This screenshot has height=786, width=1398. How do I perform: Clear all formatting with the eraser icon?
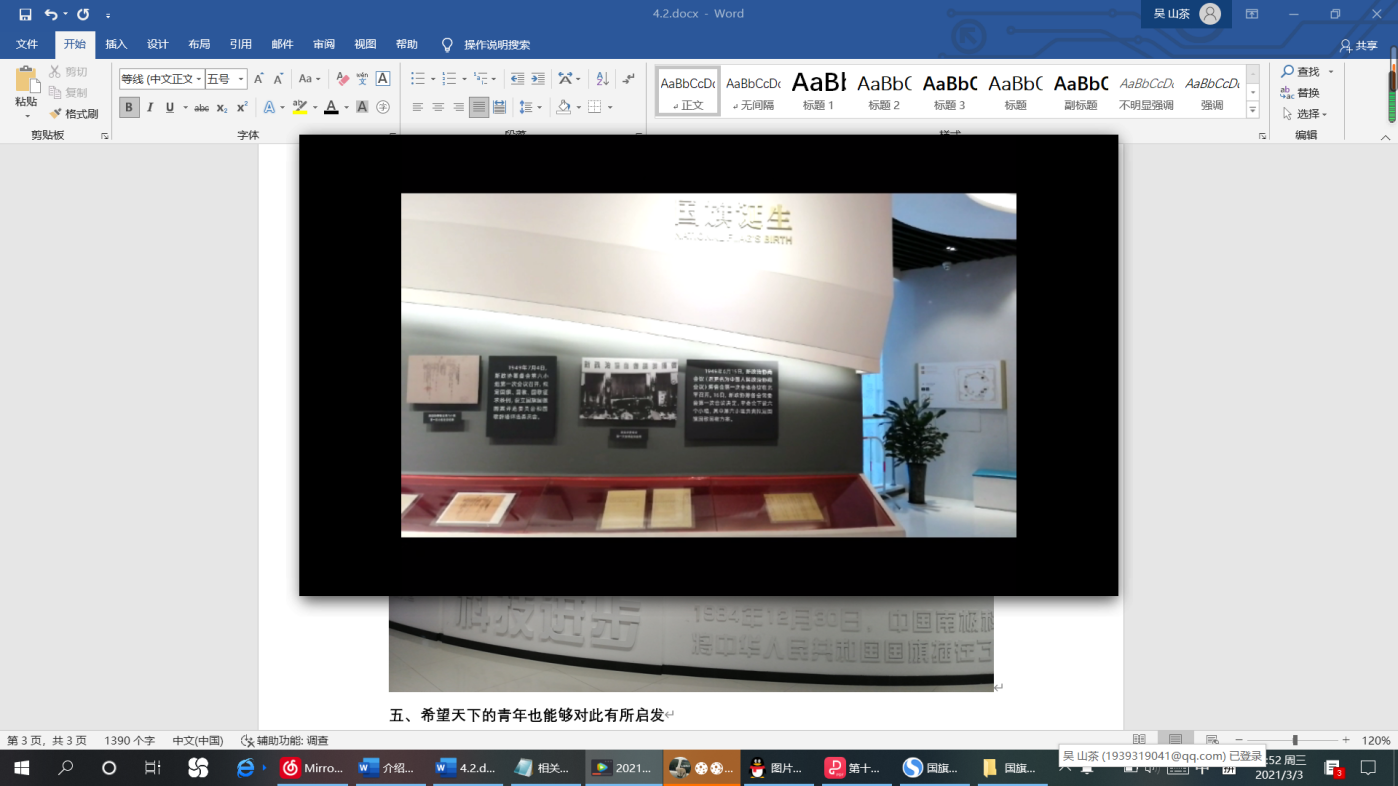point(342,79)
